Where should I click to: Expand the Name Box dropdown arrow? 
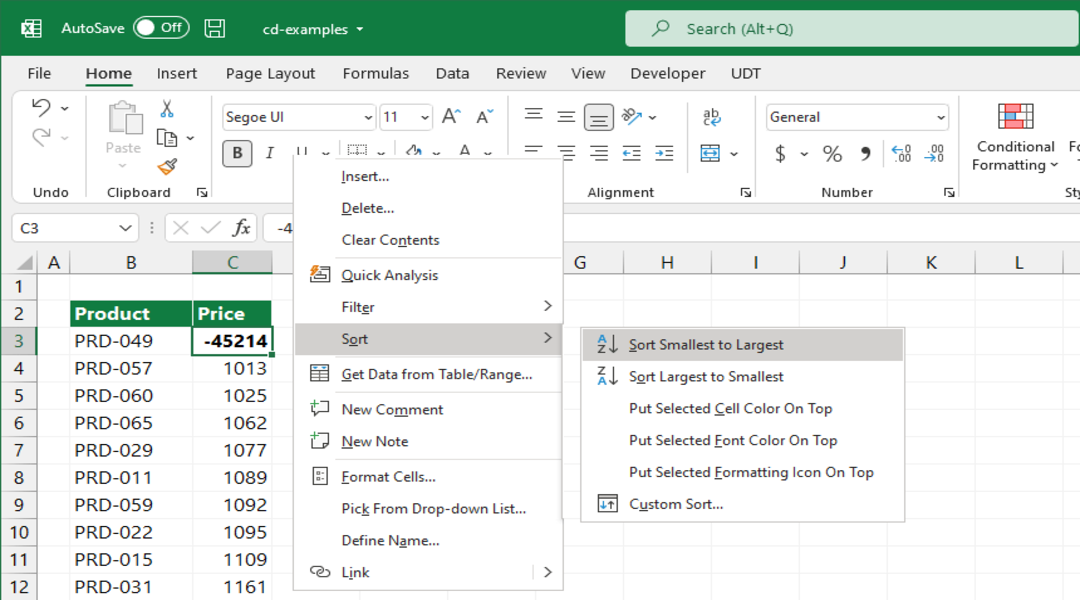(126, 228)
